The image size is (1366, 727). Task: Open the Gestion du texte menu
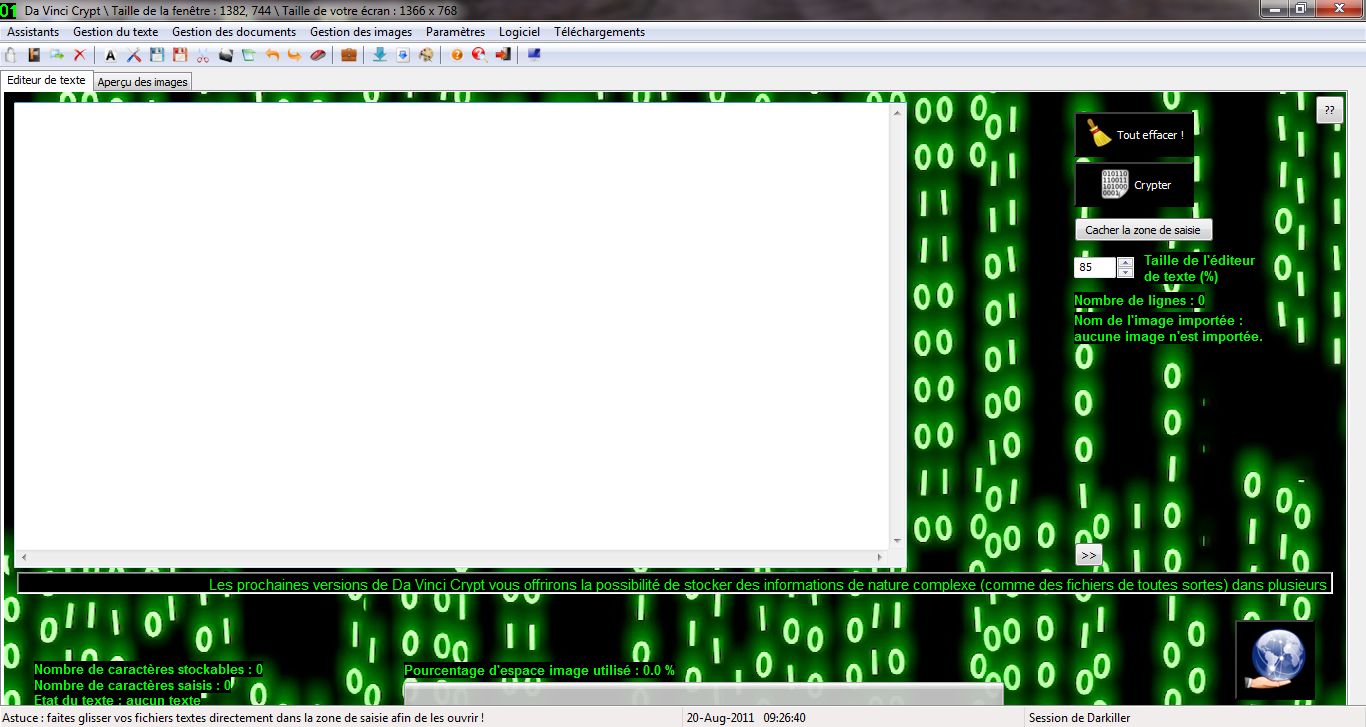point(116,32)
